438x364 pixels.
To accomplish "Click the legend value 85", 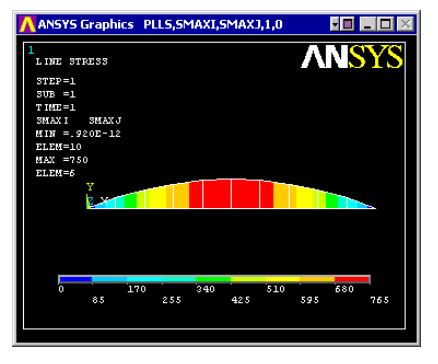I will click(x=98, y=300).
